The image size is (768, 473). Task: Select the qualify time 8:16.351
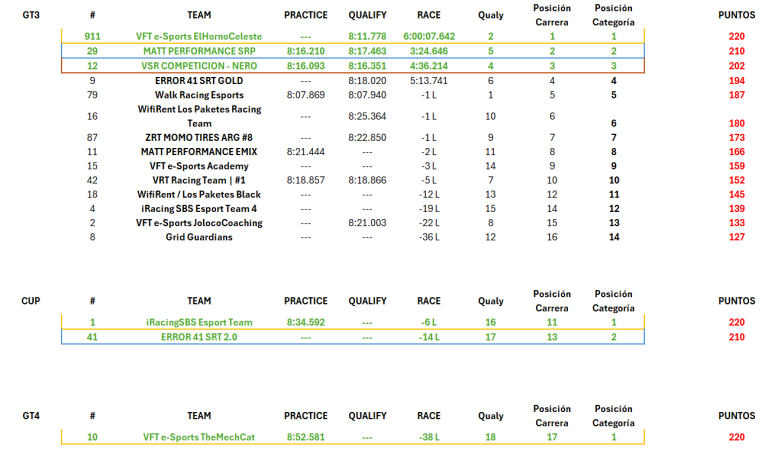click(x=367, y=66)
